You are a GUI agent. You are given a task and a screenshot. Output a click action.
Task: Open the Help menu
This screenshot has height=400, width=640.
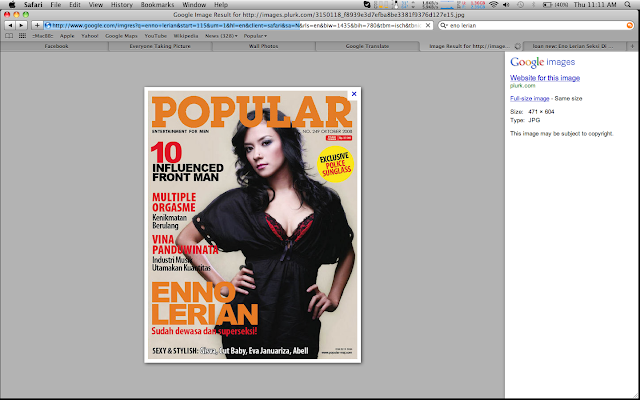[x=221, y=5]
